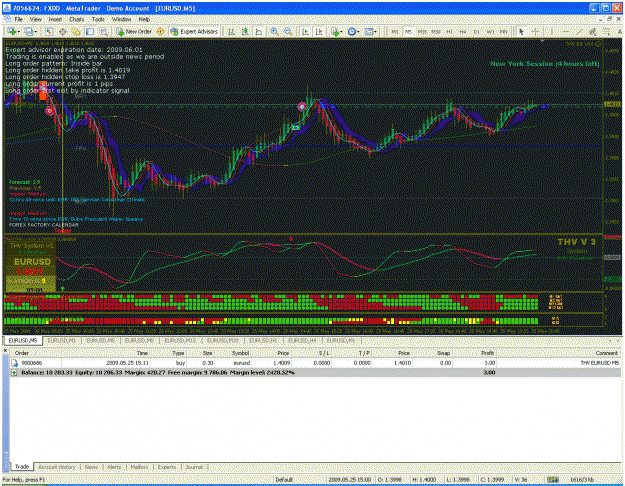The width and height of the screenshot is (625, 486).
Task: Click the New Chart icon
Action: [12, 31]
